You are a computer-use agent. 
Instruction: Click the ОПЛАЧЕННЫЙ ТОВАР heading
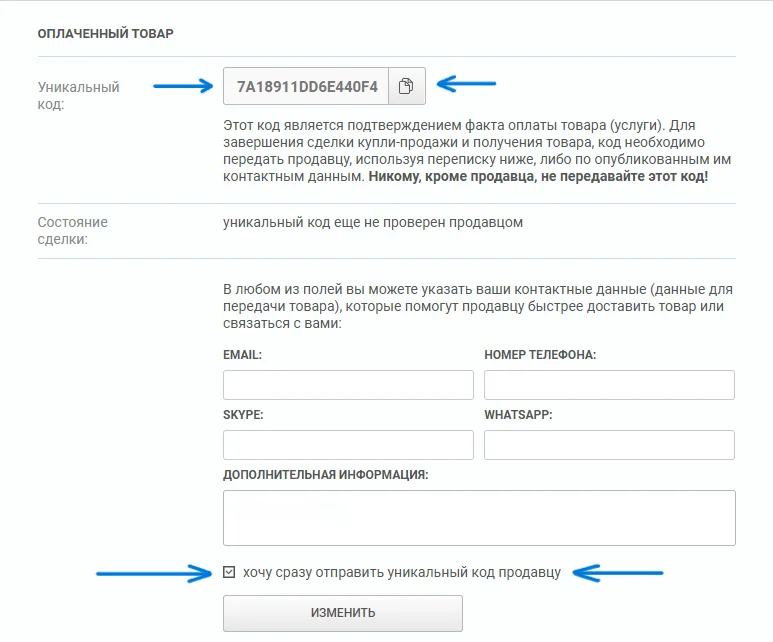pos(105,34)
